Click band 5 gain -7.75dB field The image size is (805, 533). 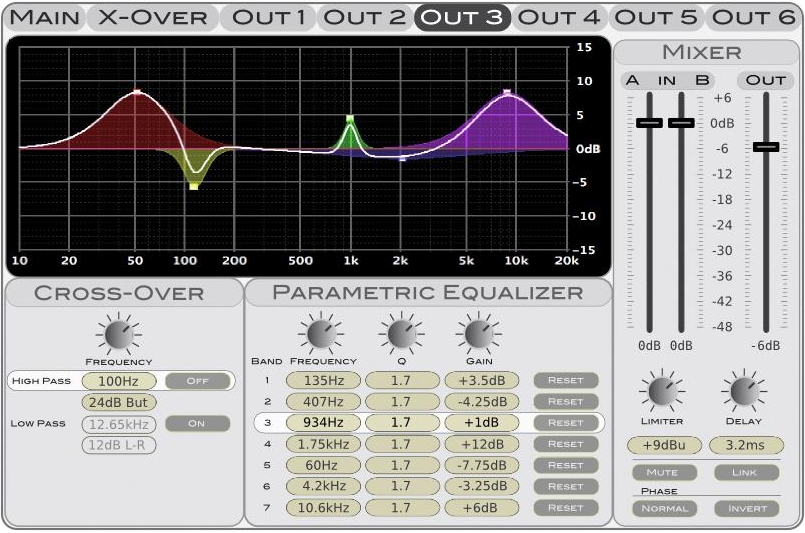pos(482,465)
